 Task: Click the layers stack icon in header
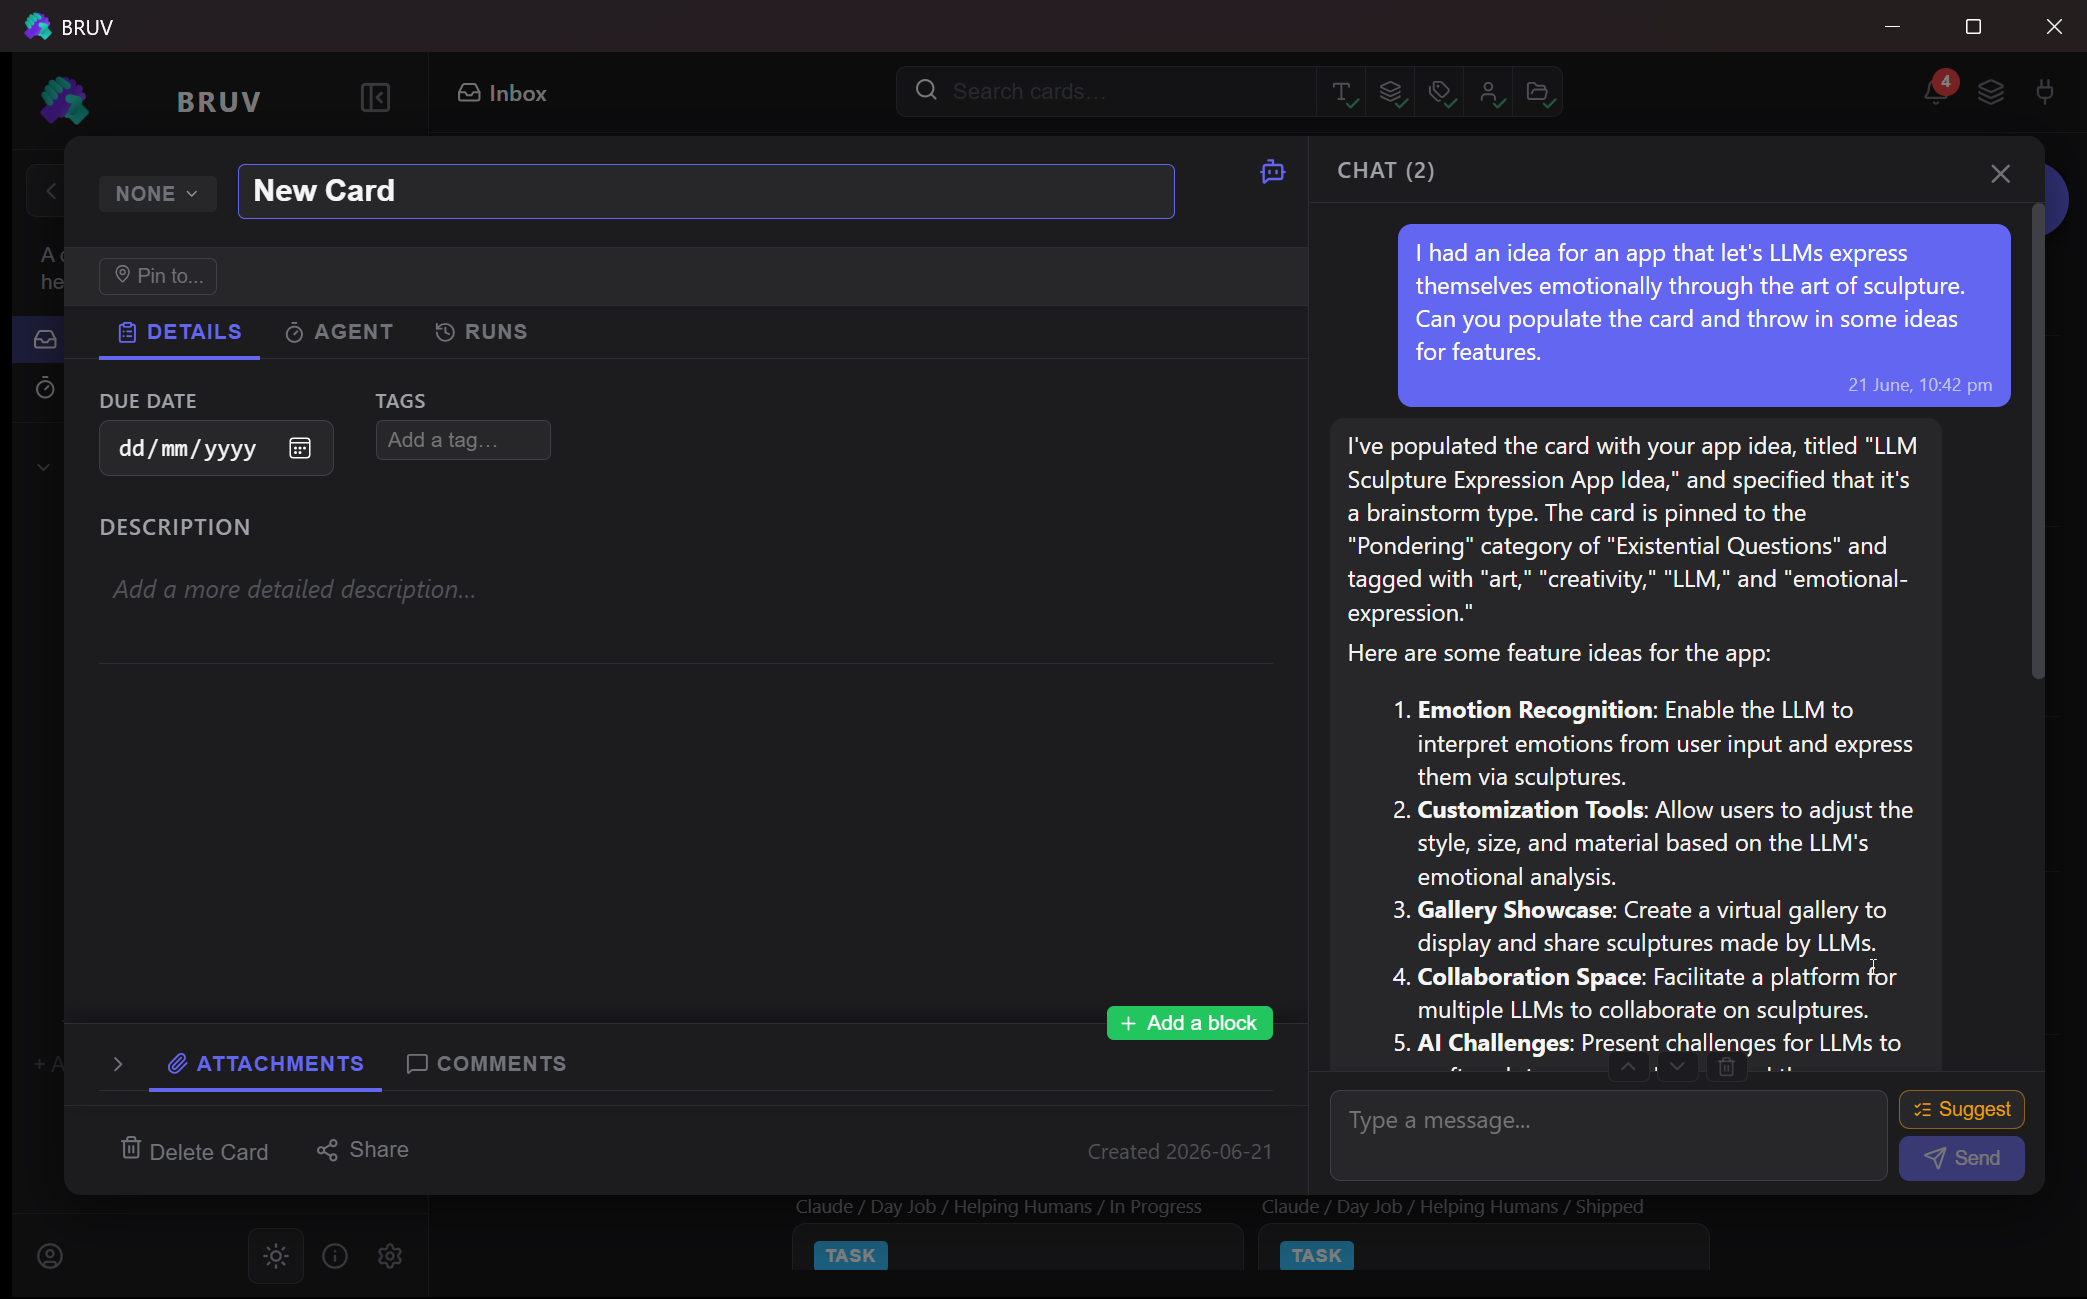point(1990,93)
